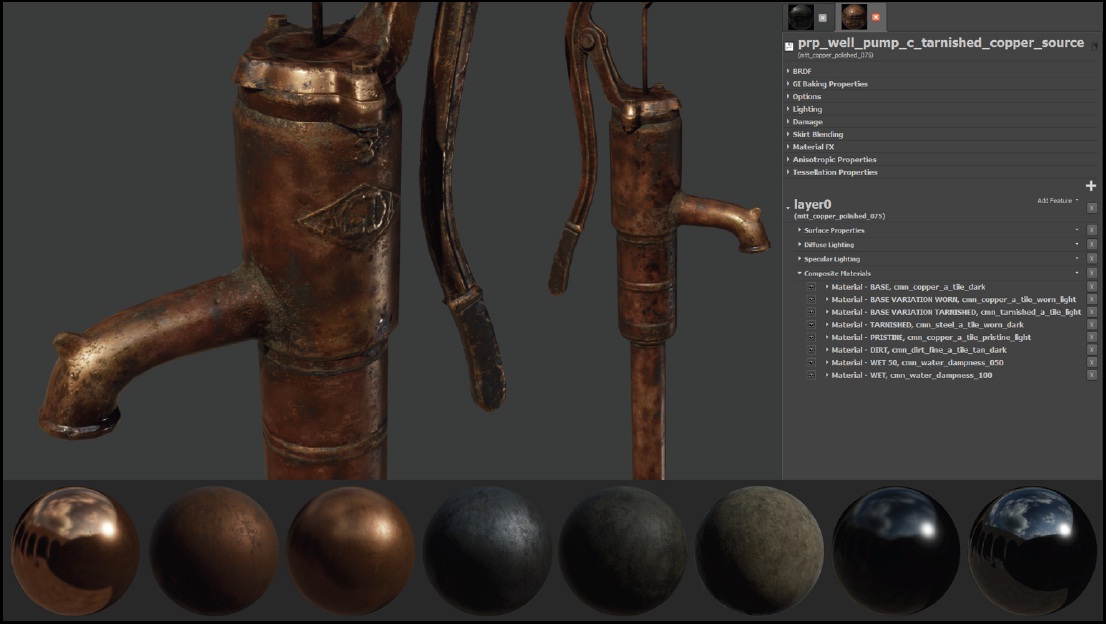1106x624 pixels.
Task: Select the copper sphere material tab
Action: [x=853, y=16]
